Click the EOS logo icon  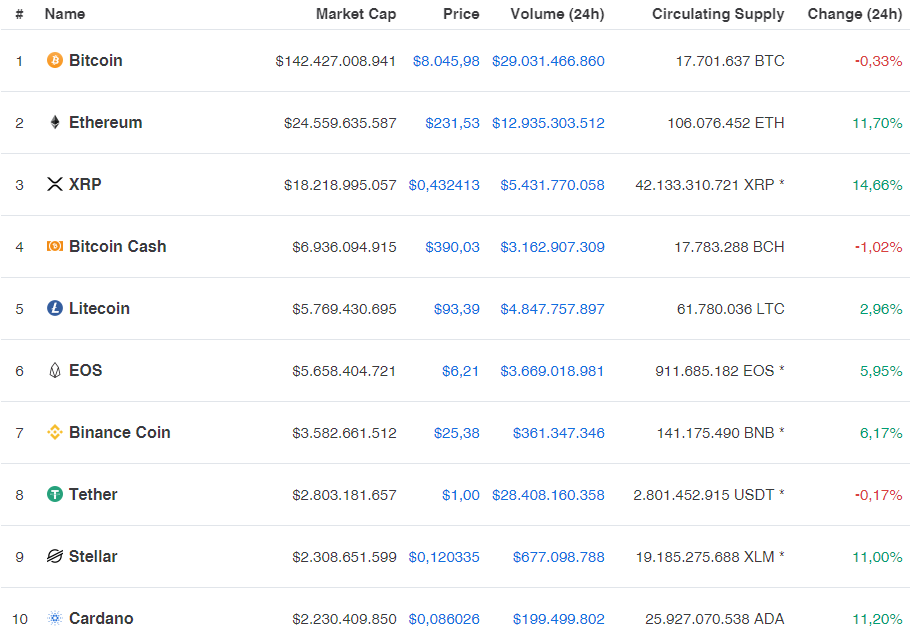(55, 370)
